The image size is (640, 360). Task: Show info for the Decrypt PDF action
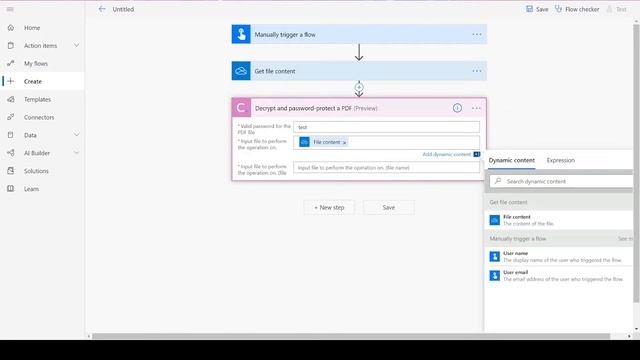(x=457, y=108)
